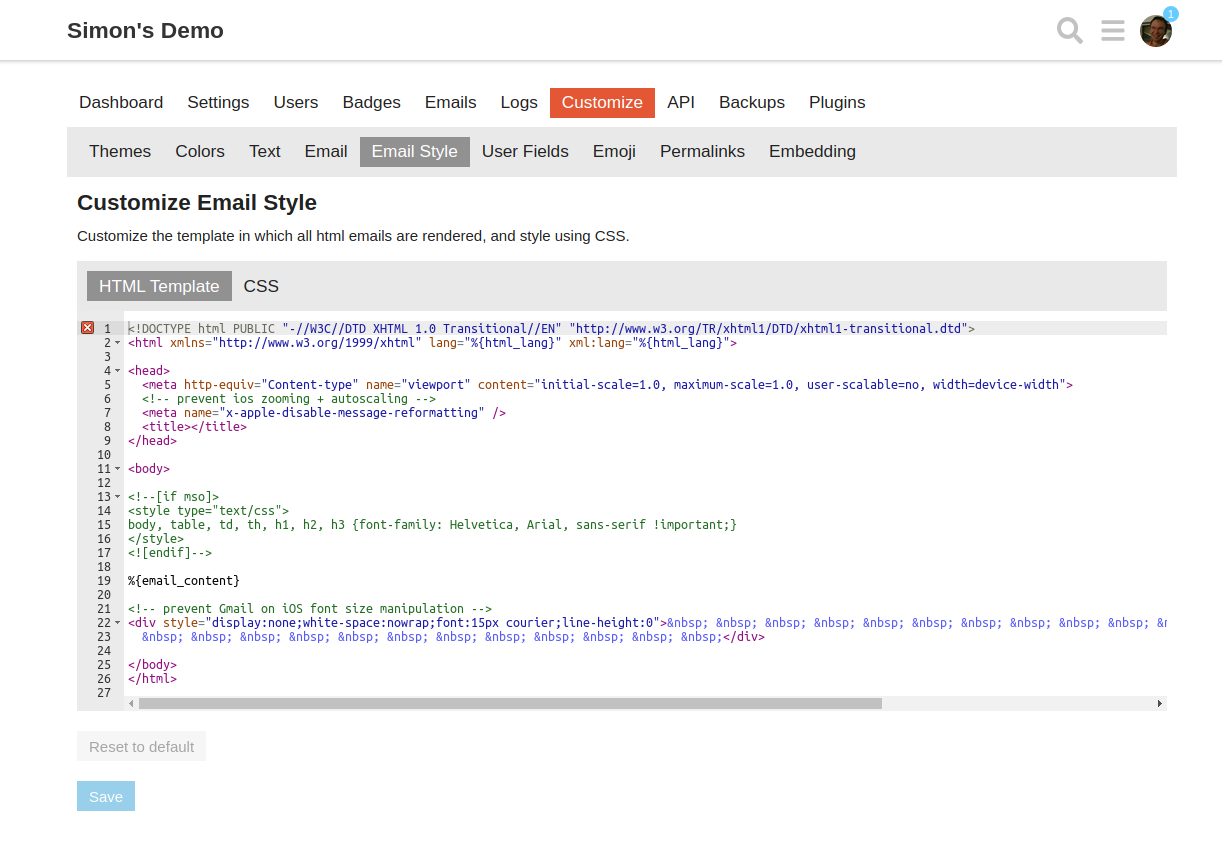Click the Simon's Demo site title

pos(145,30)
